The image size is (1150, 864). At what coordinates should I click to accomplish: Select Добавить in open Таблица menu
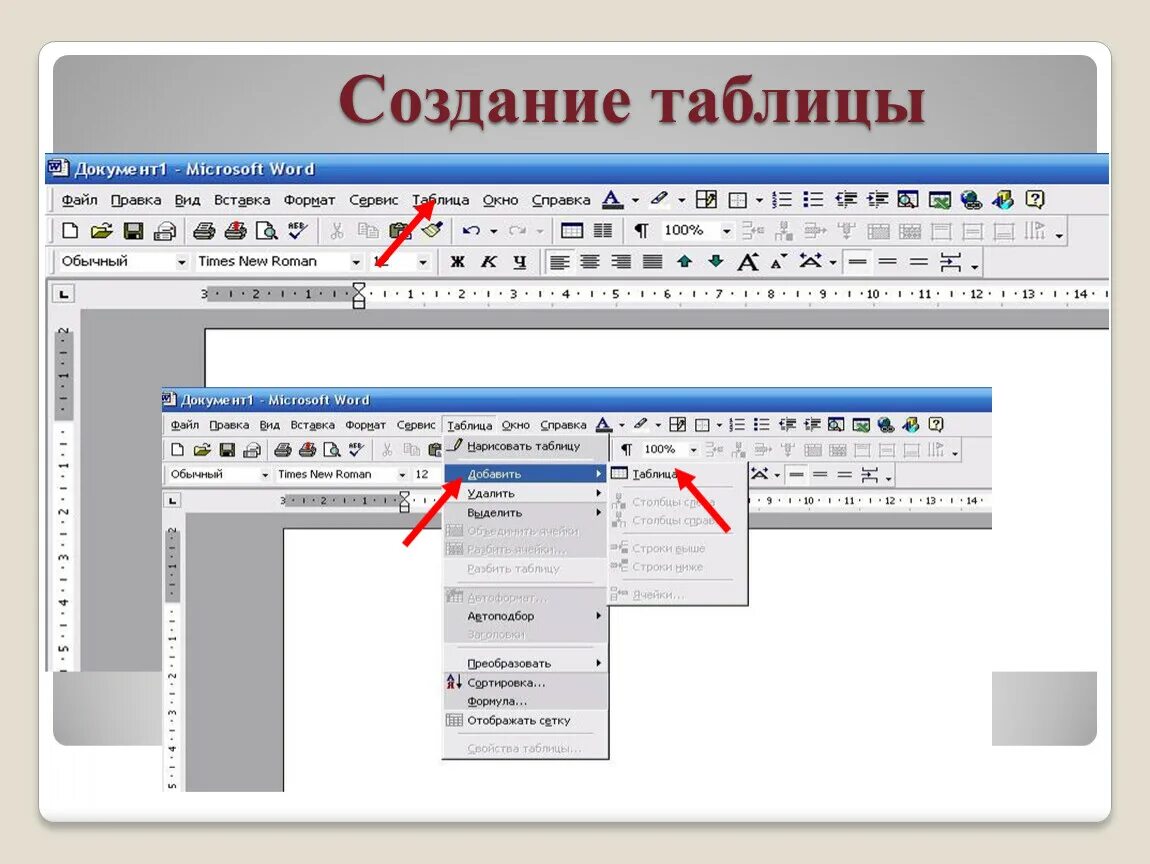(527, 474)
